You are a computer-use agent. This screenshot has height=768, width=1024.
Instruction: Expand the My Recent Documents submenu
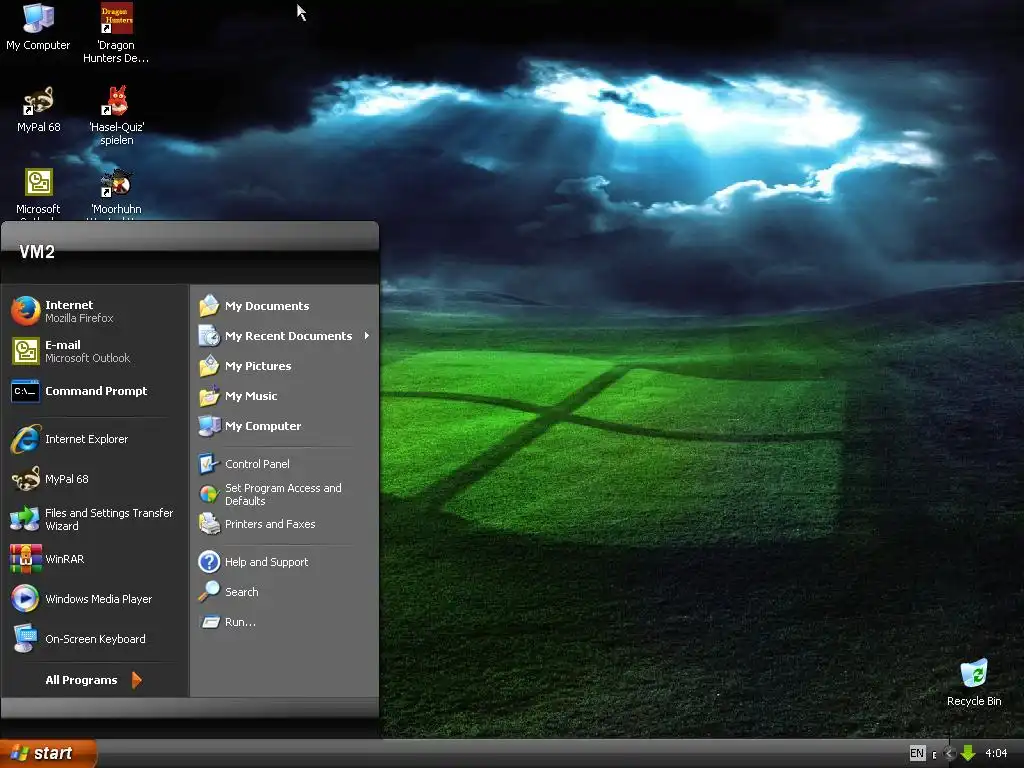tap(285, 336)
